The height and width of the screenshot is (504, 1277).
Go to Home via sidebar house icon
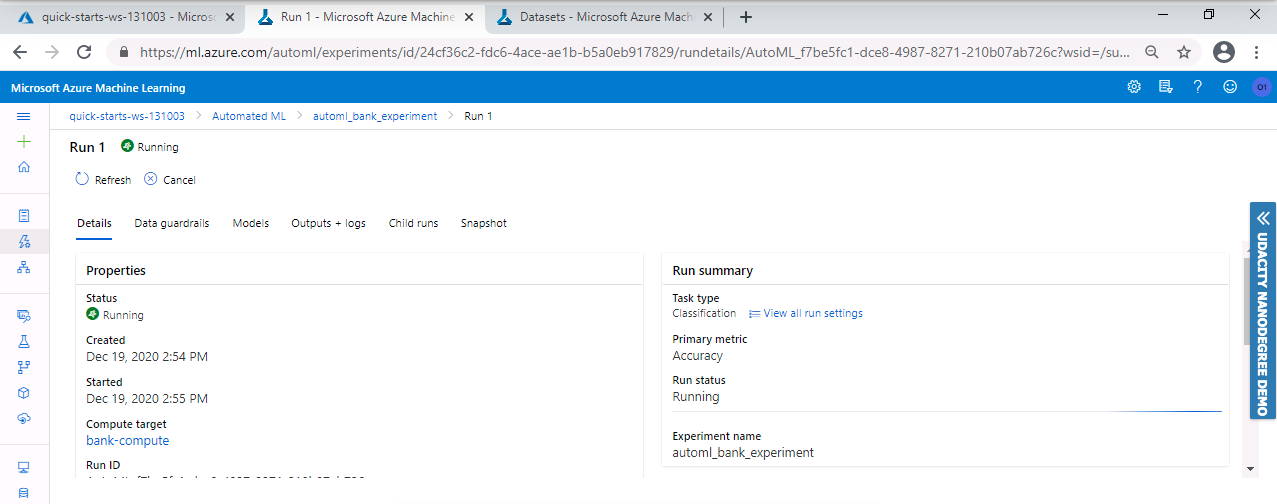24,166
